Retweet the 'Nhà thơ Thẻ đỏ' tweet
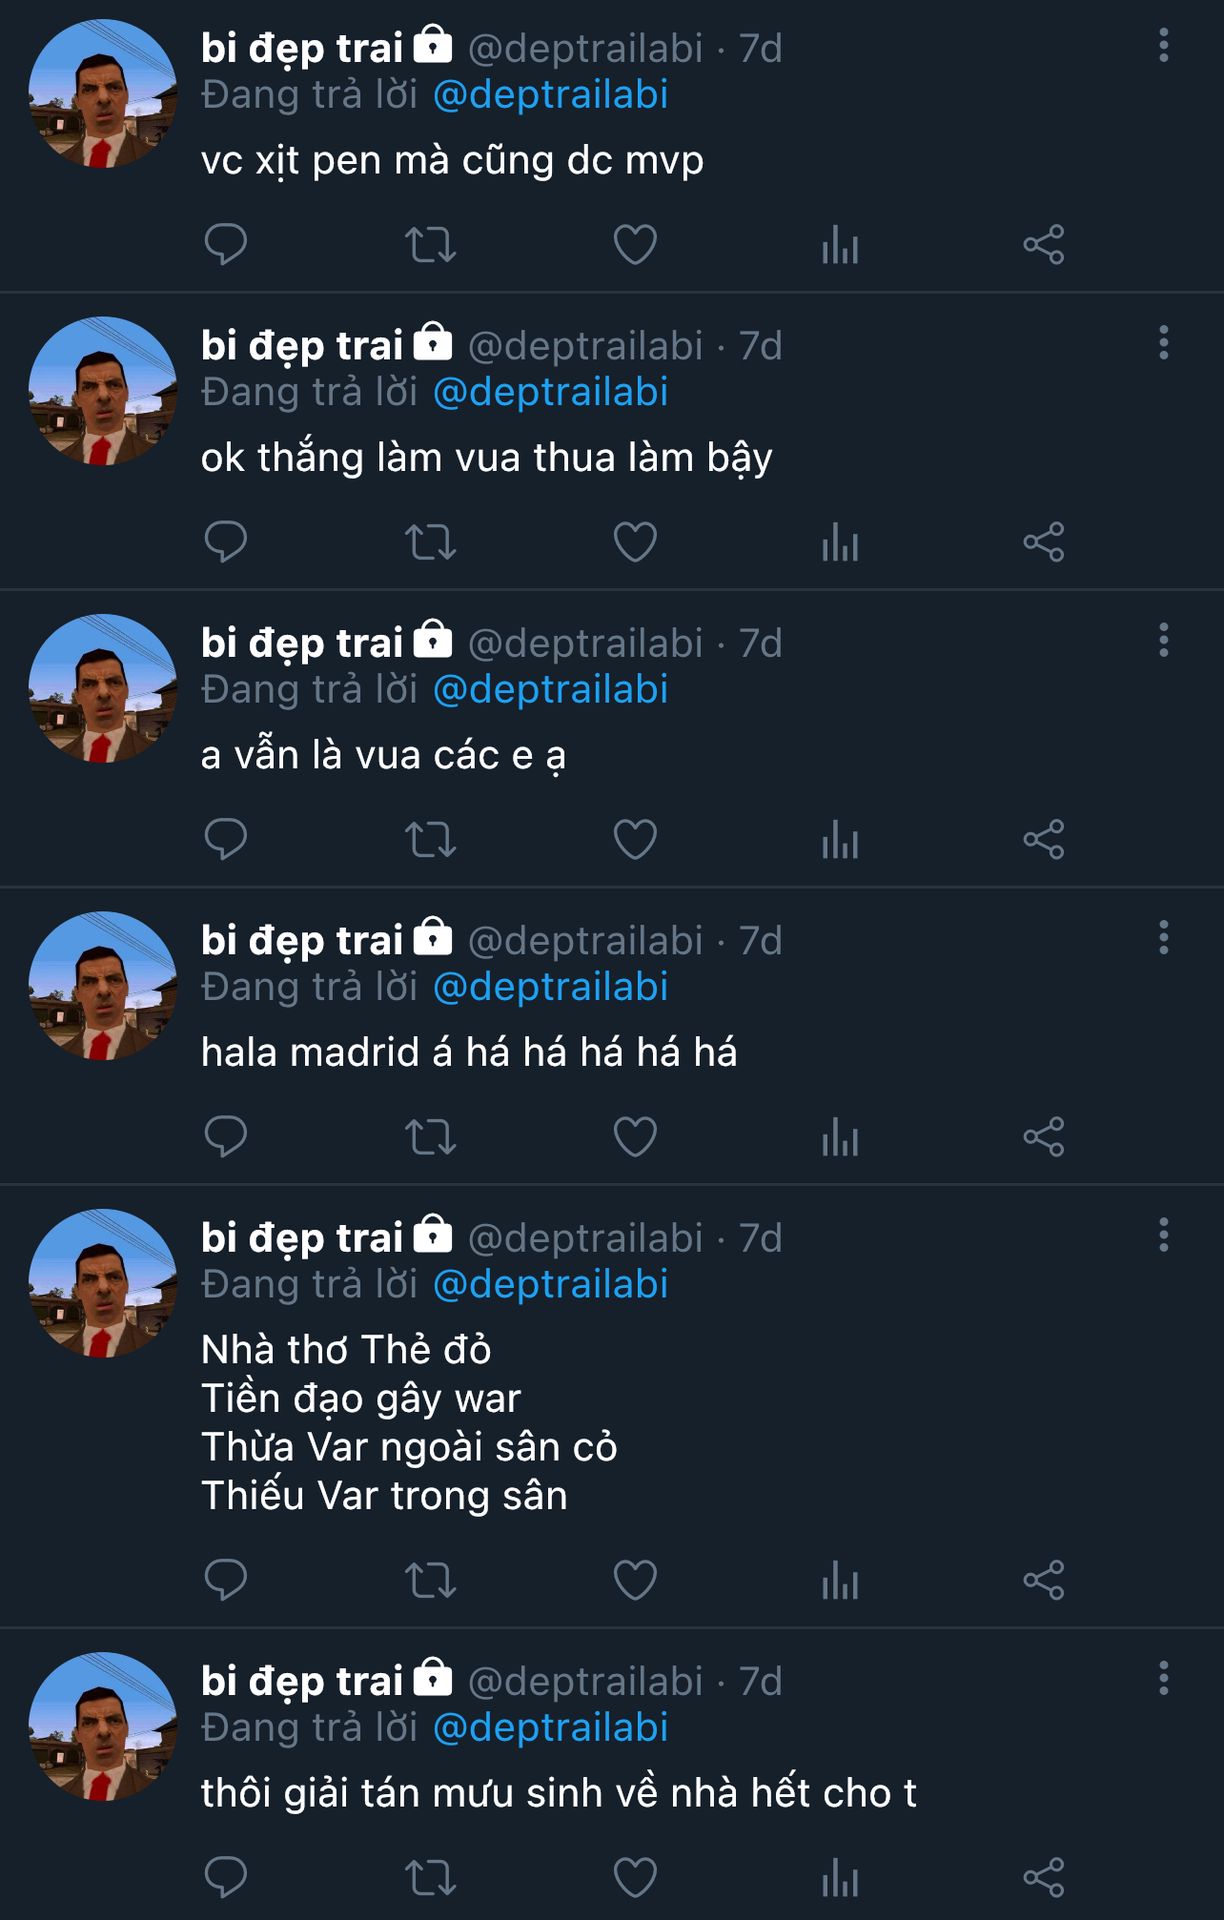Image resolution: width=1224 pixels, height=1920 pixels. coord(430,1580)
